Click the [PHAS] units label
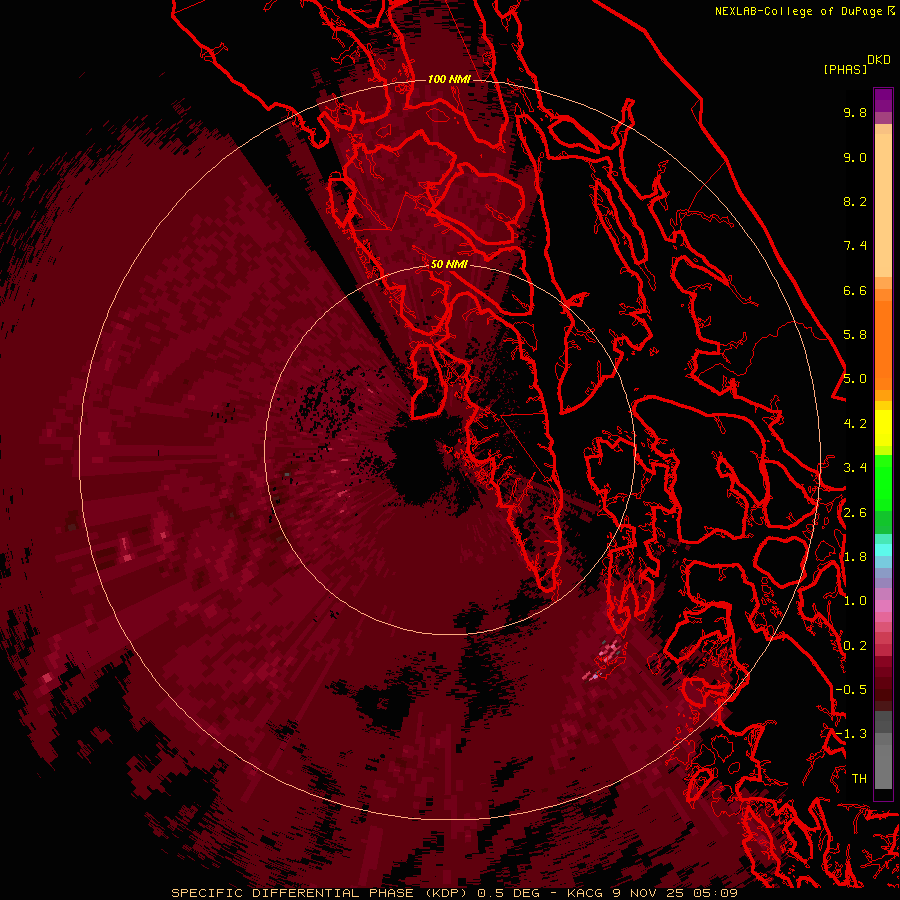900x900 pixels. click(x=844, y=70)
